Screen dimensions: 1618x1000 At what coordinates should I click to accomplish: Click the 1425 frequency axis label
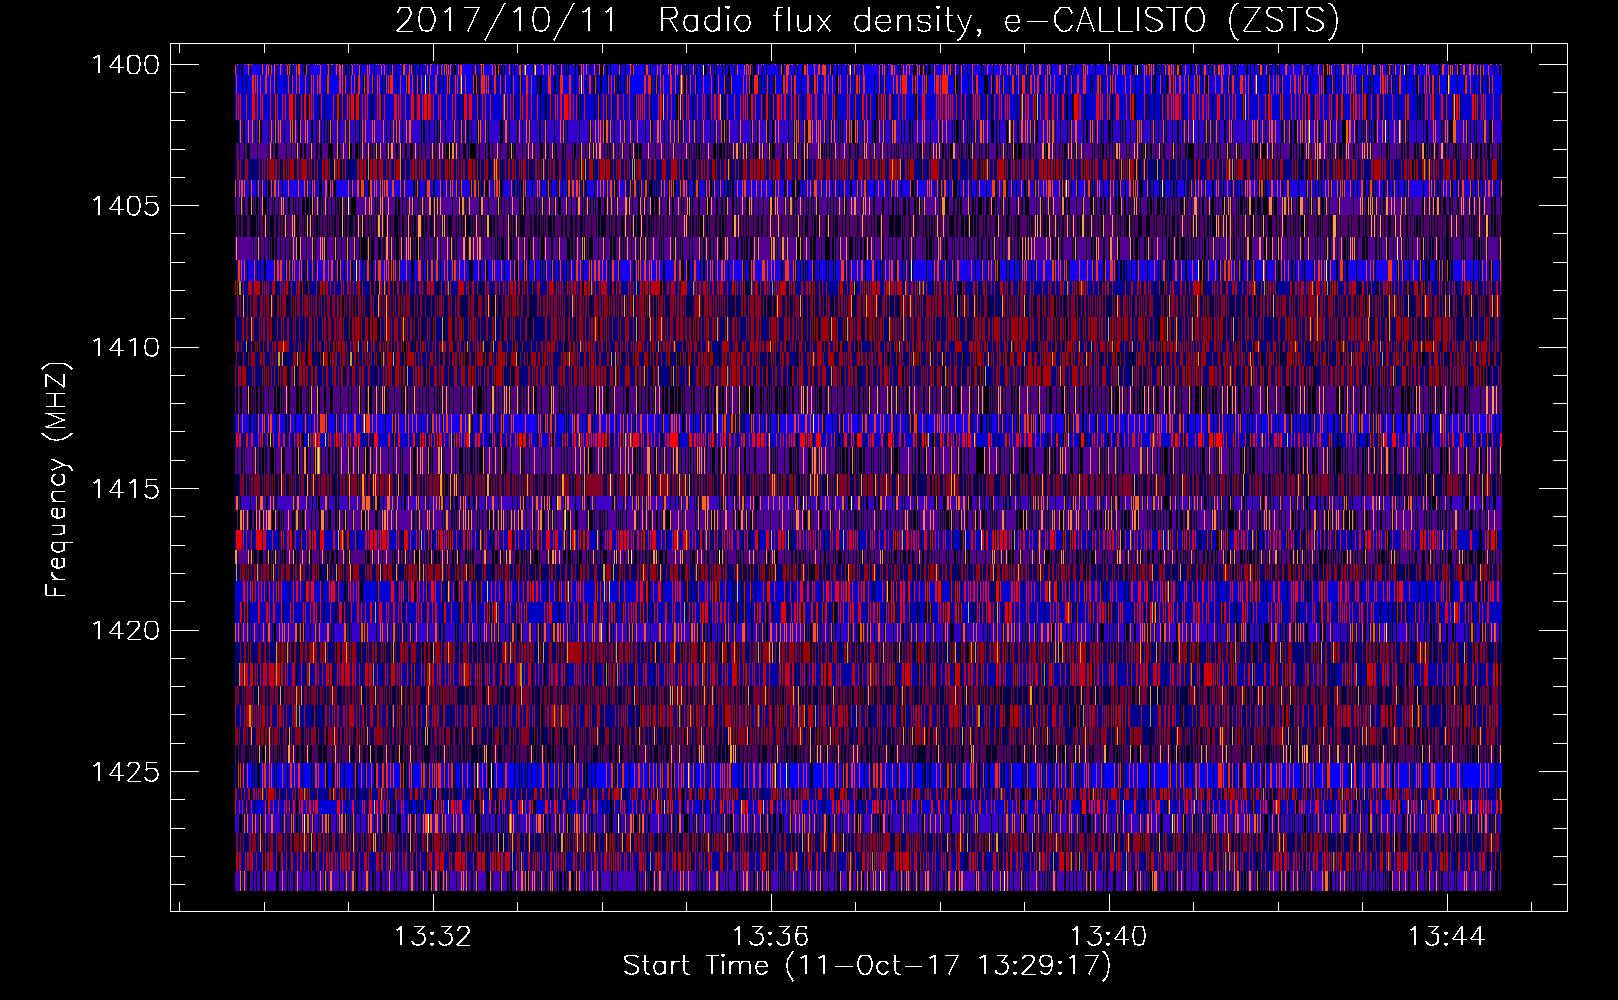pyautogui.click(x=125, y=771)
